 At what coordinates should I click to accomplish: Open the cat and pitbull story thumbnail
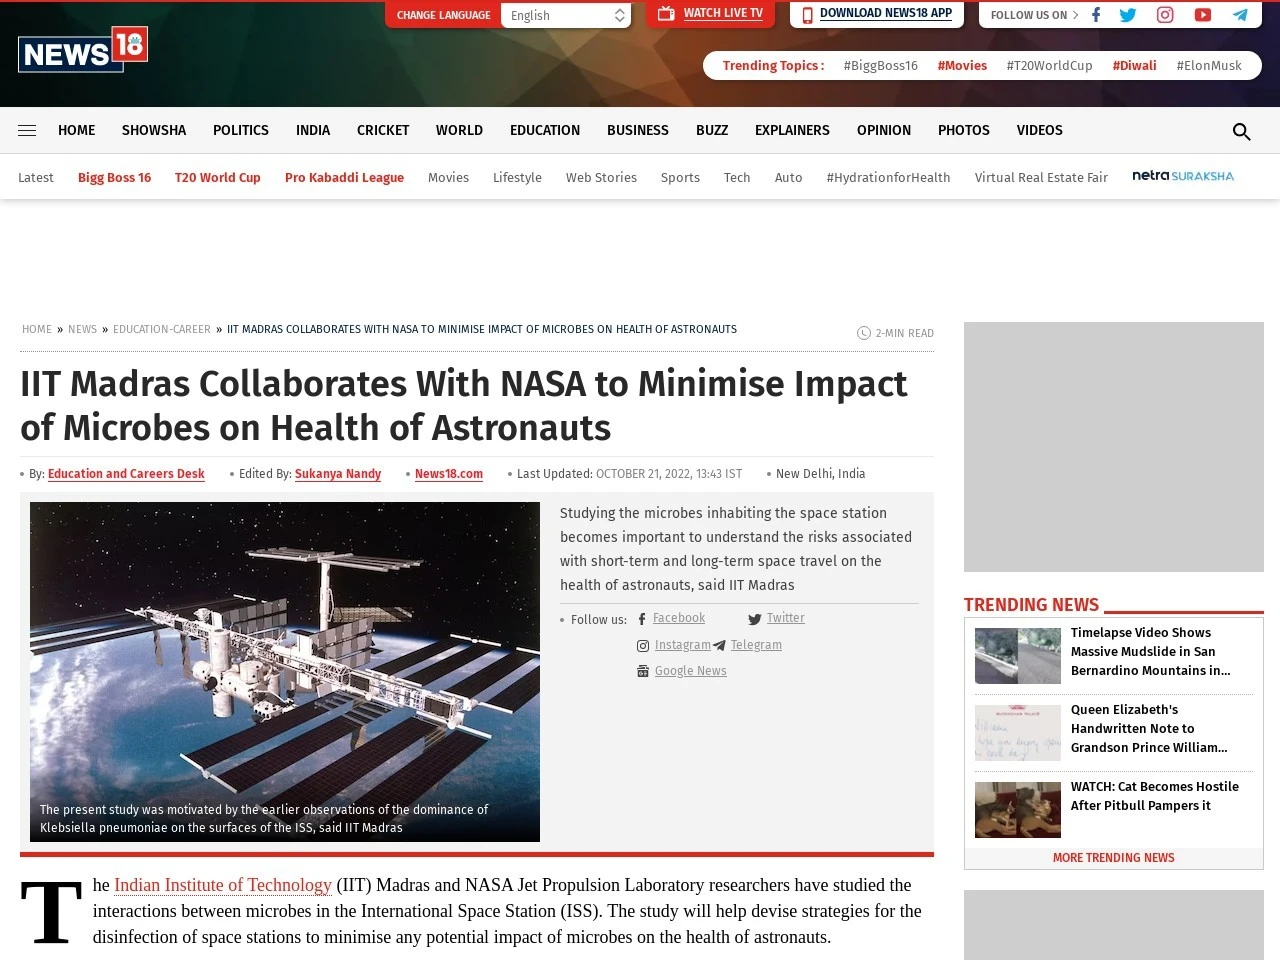click(x=1018, y=810)
